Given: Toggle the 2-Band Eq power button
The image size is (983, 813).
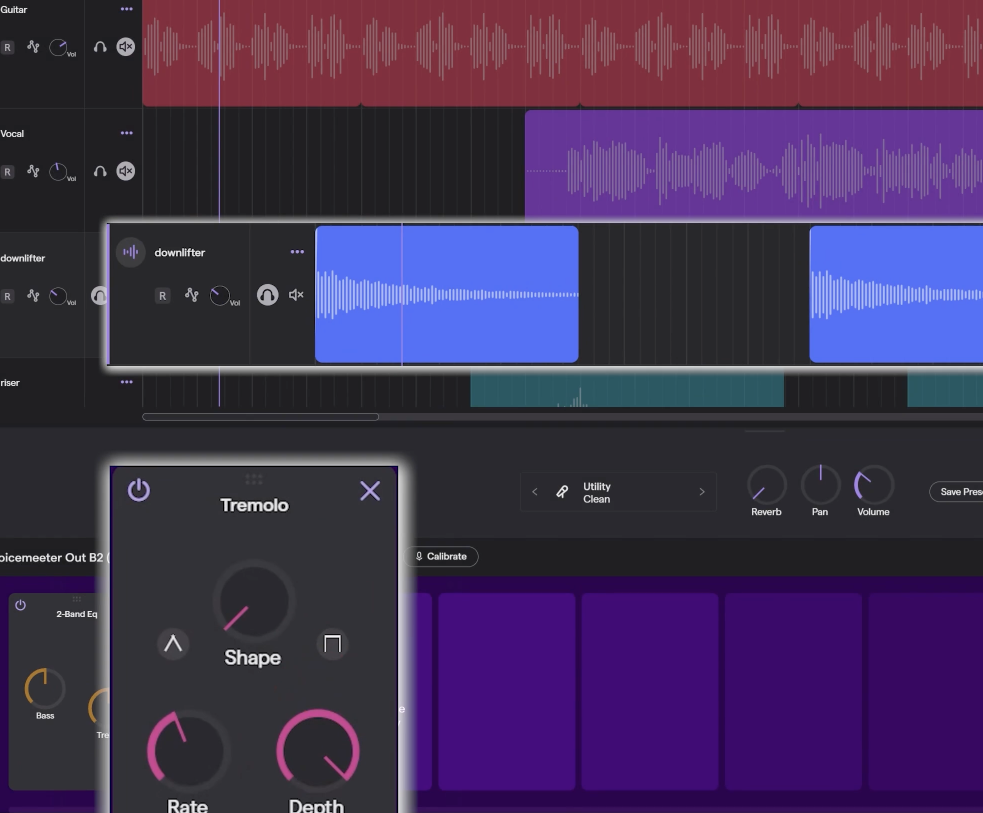Looking at the screenshot, I should pyautogui.click(x=21, y=605).
